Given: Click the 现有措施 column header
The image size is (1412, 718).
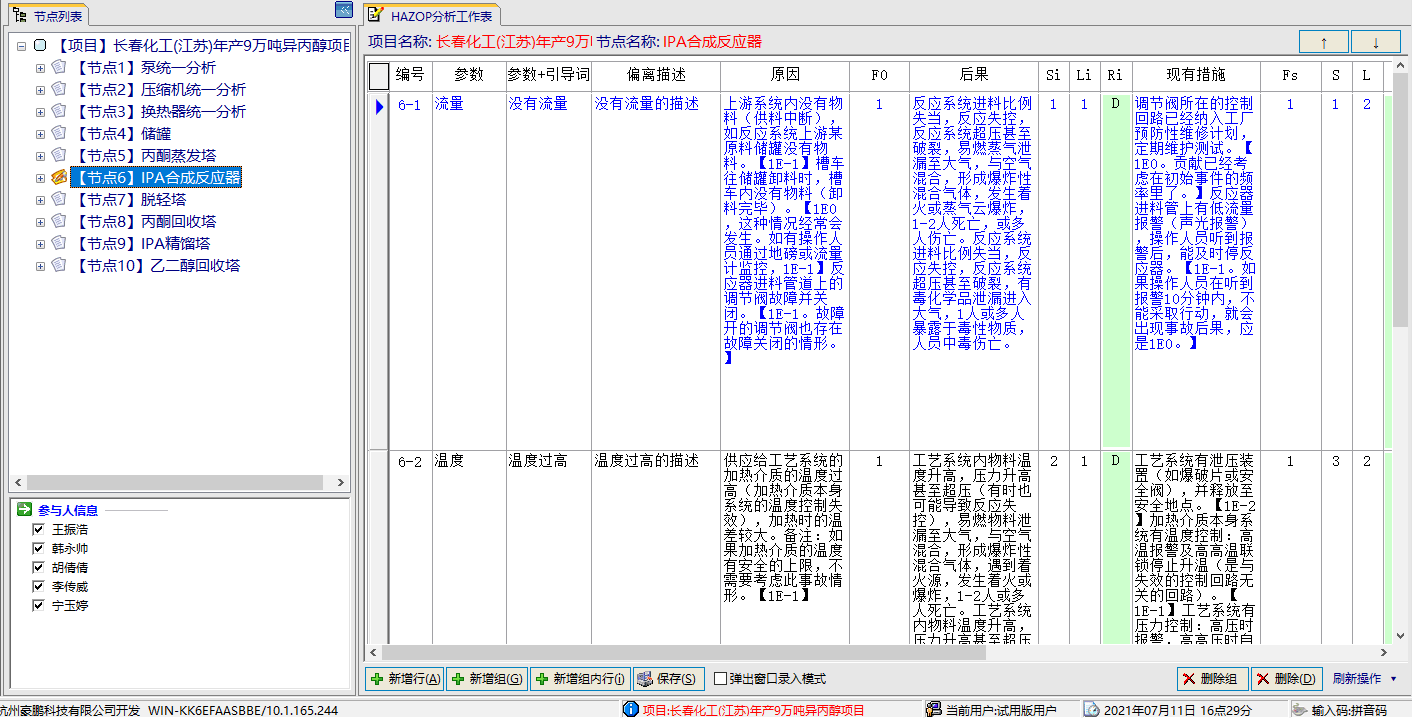Looking at the screenshot, I should click(1195, 75).
